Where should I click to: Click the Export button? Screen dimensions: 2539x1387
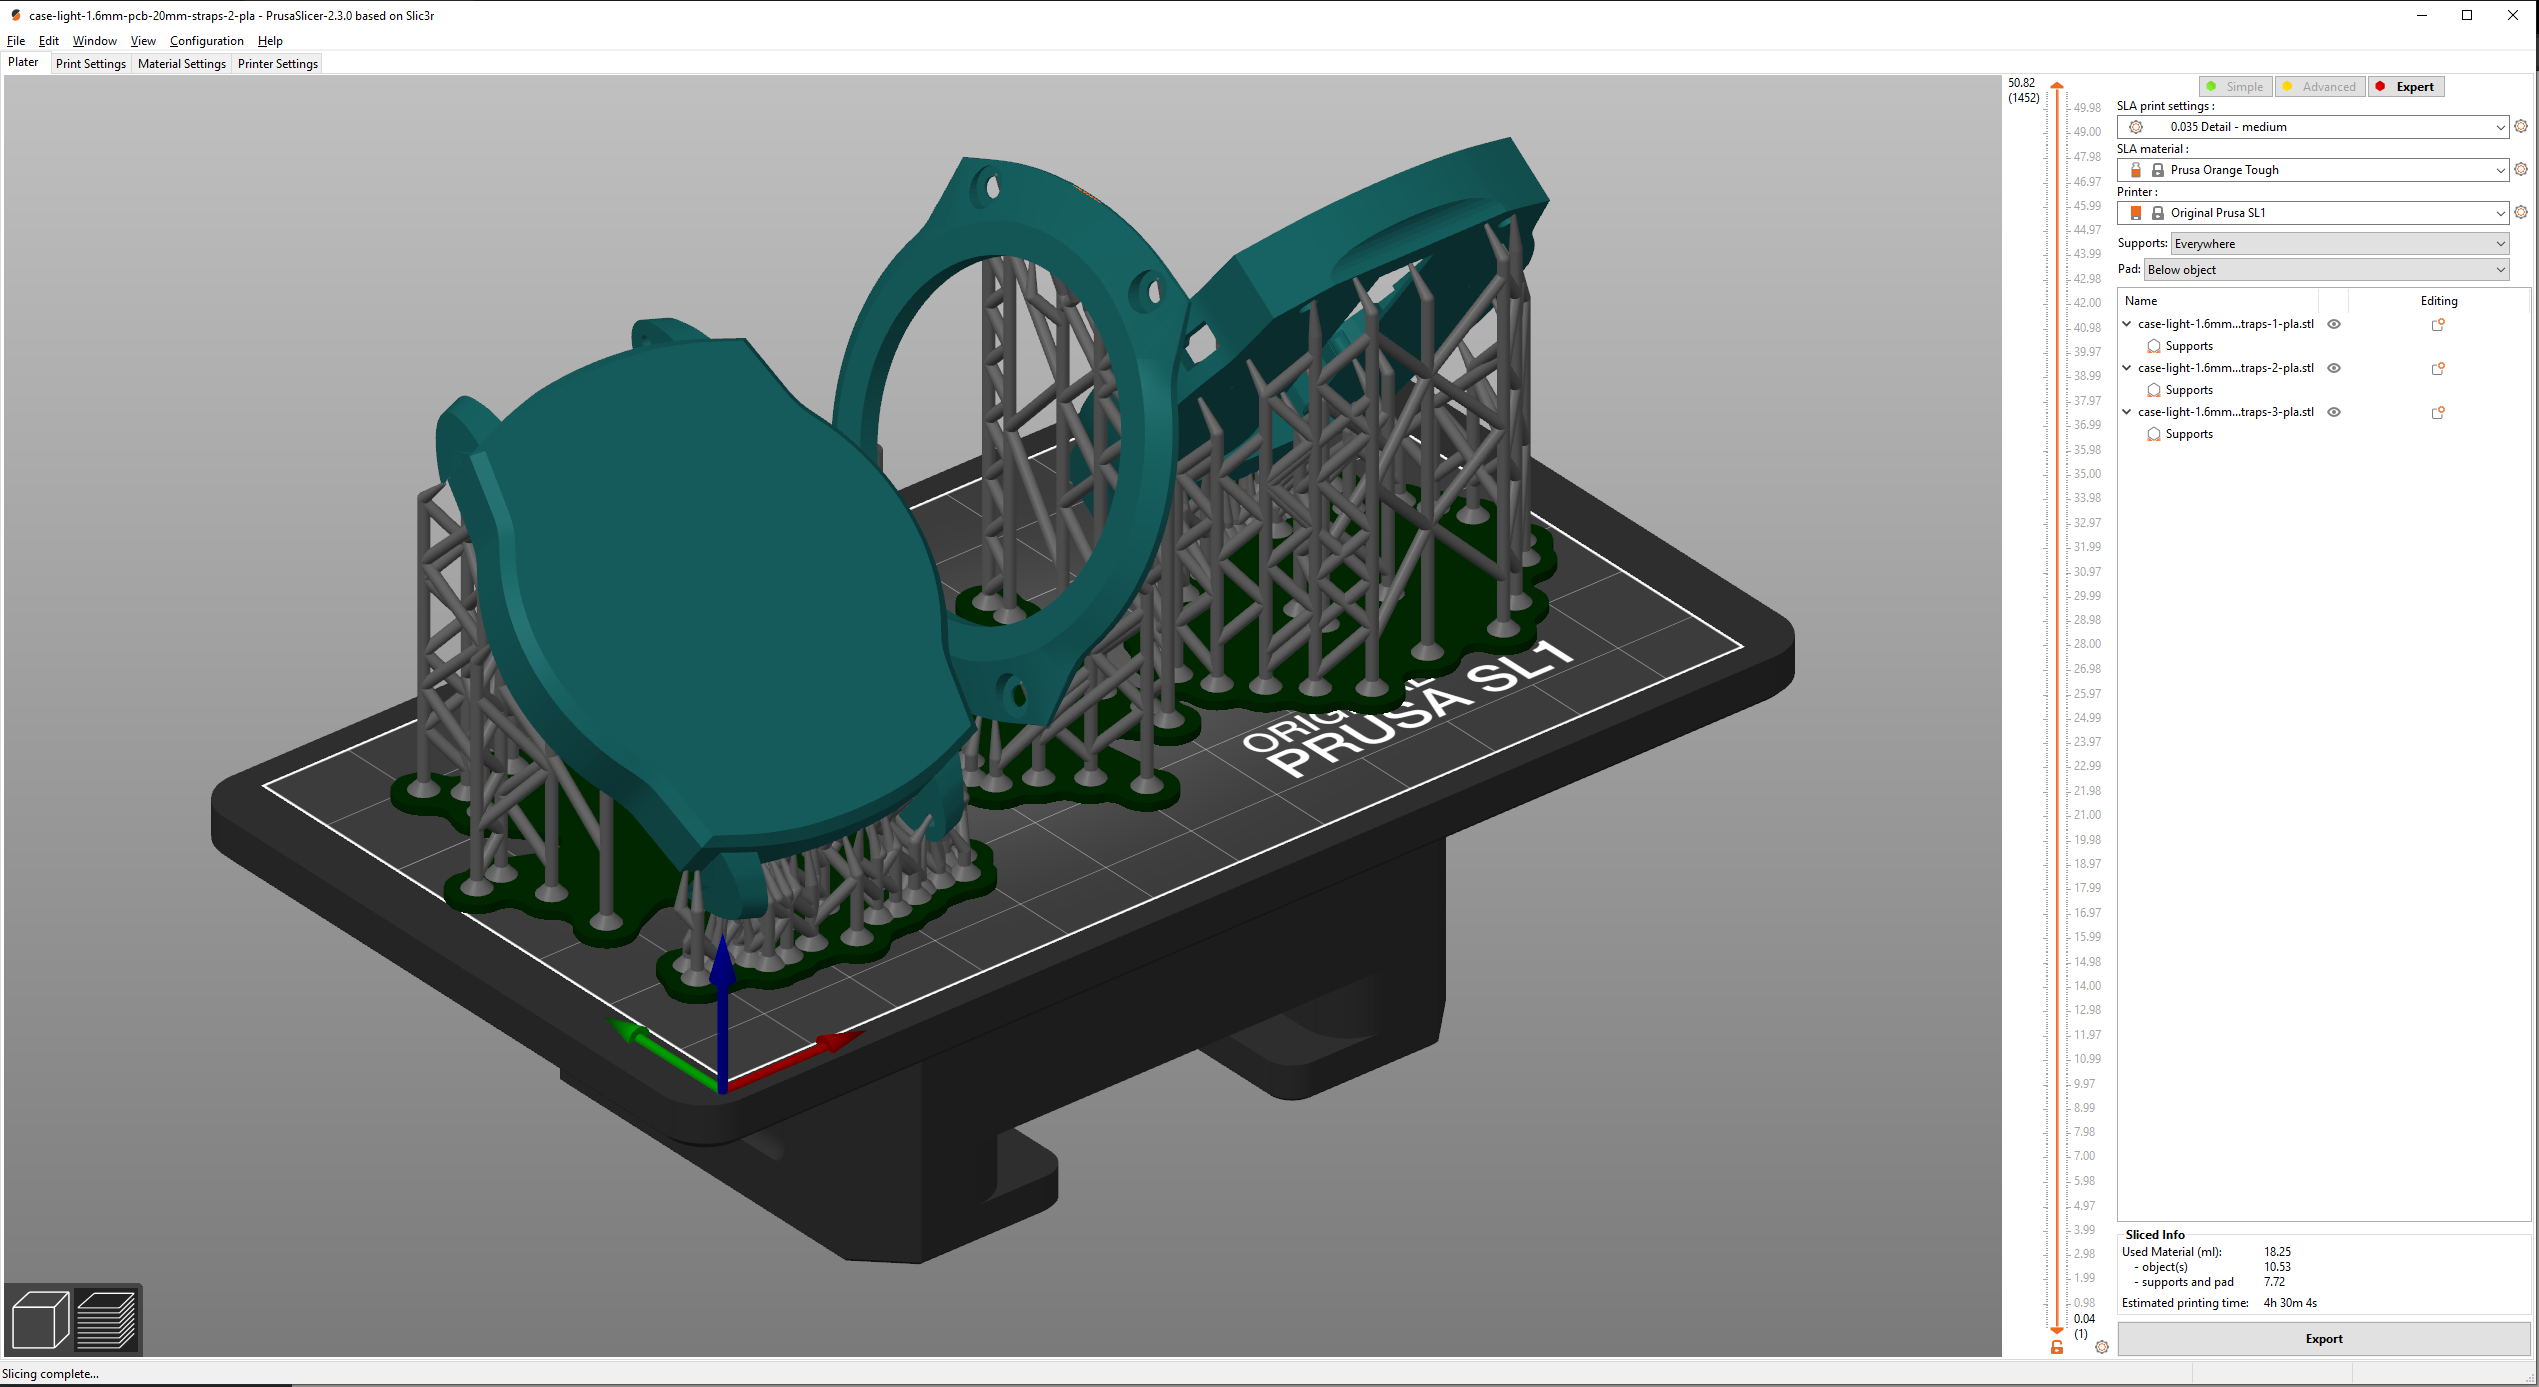click(2324, 1339)
